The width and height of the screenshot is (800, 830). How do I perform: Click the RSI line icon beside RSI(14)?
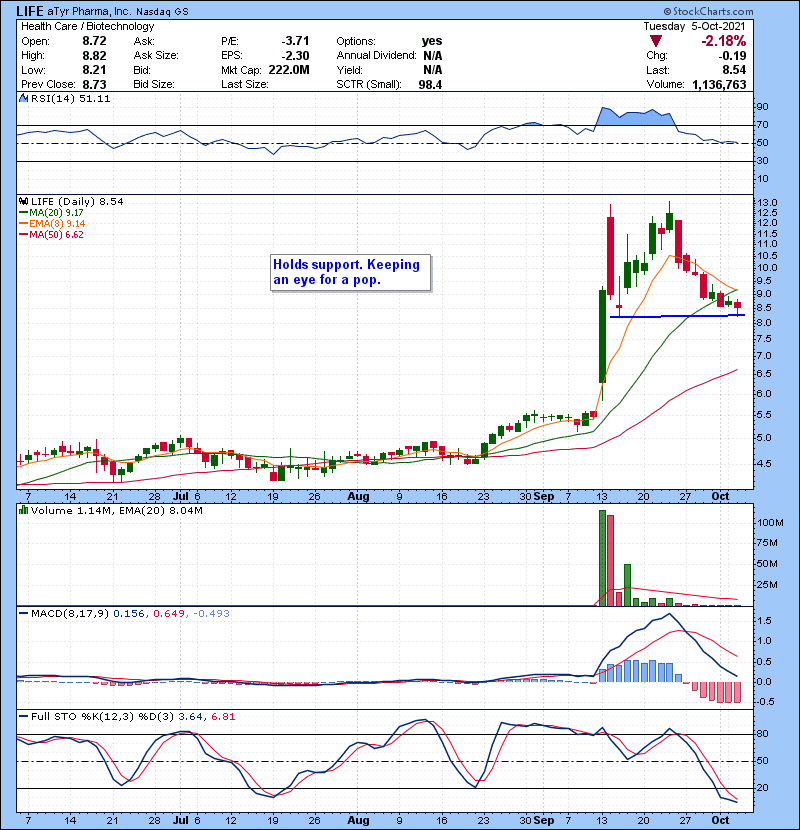point(23,98)
